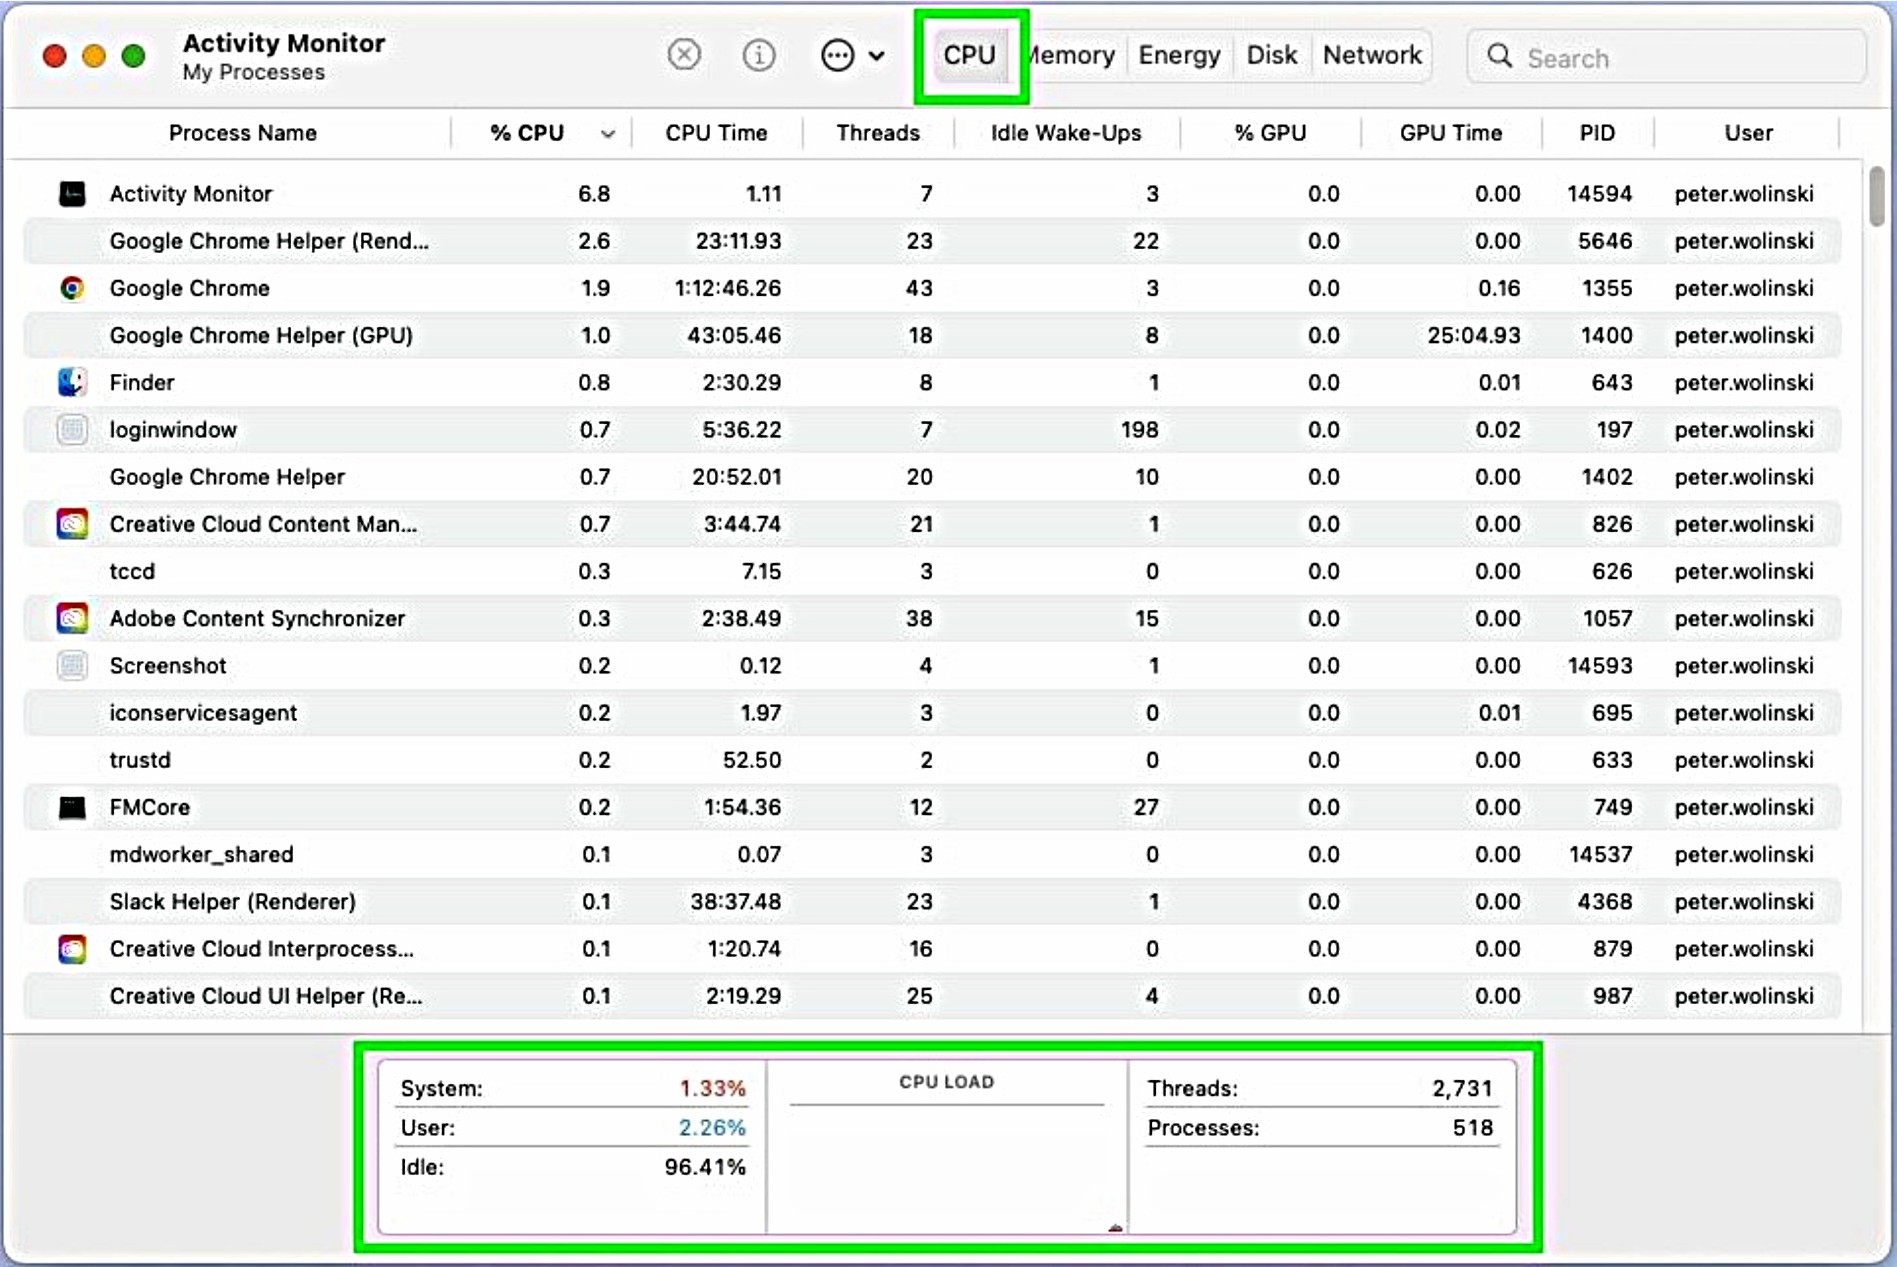The width and height of the screenshot is (1897, 1267).
Task: Click the Google Chrome app icon
Action: pos(72,288)
